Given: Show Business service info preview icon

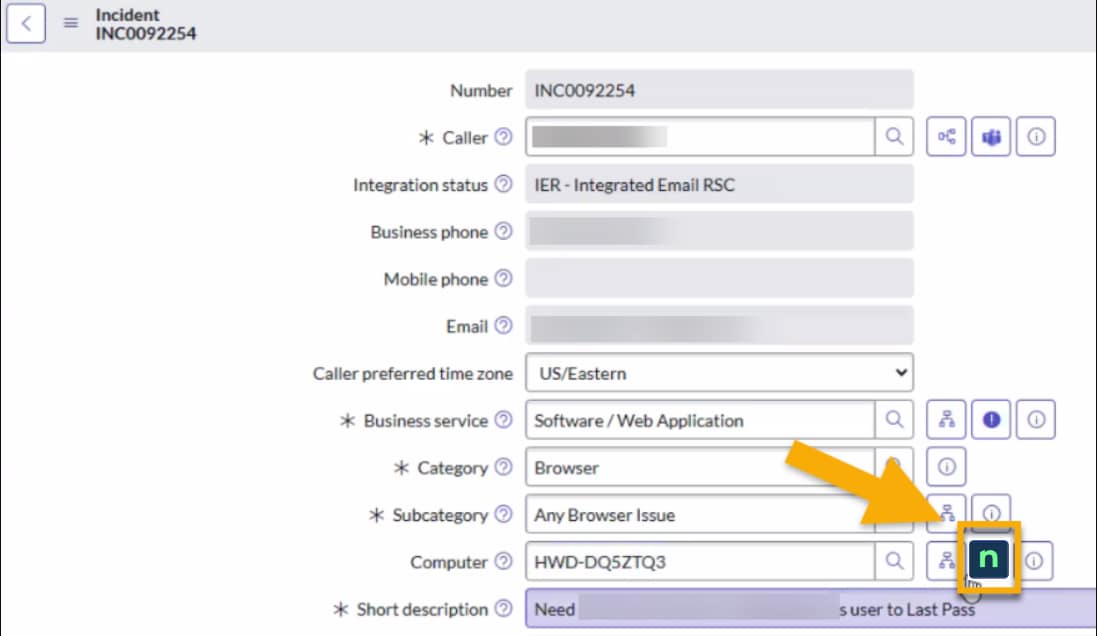Looking at the screenshot, I should coord(1036,421).
